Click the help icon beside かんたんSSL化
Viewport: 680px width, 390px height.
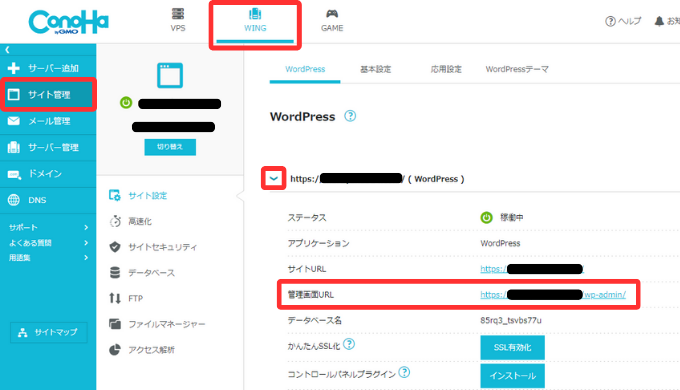[x=349, y=344]
